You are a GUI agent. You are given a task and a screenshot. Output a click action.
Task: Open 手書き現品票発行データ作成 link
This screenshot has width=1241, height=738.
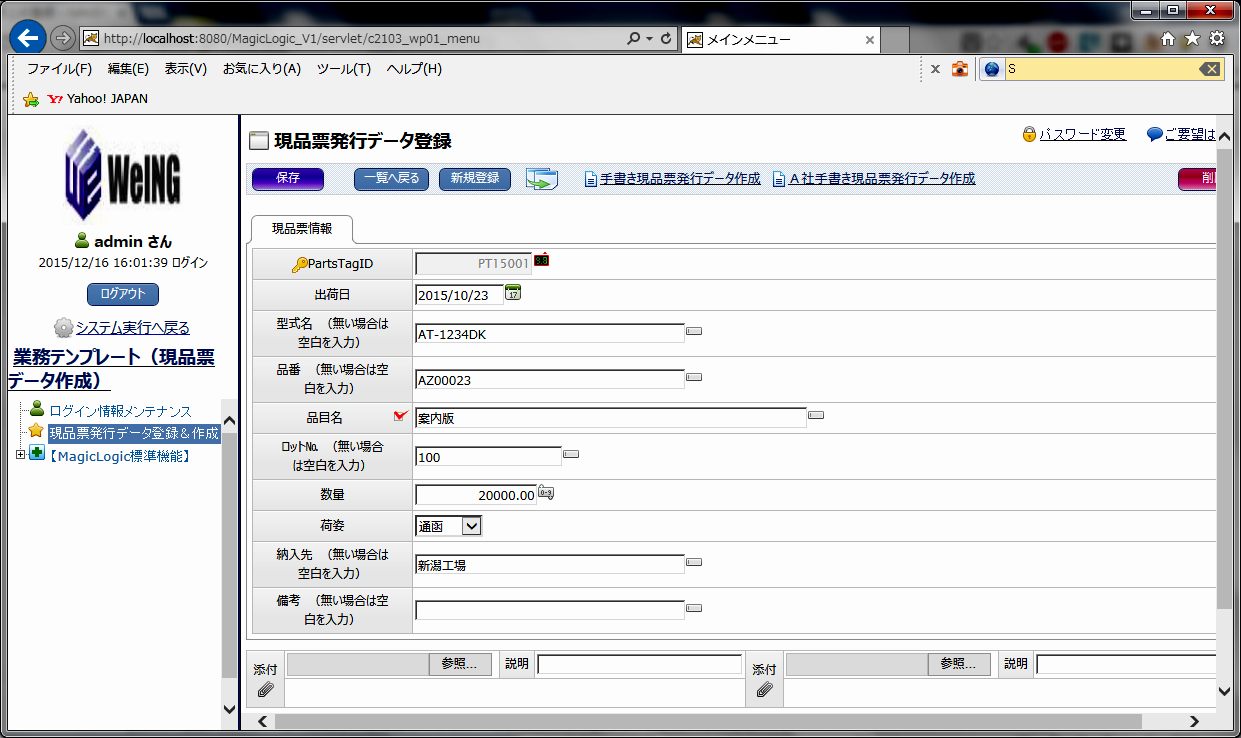tap(679, 179)
